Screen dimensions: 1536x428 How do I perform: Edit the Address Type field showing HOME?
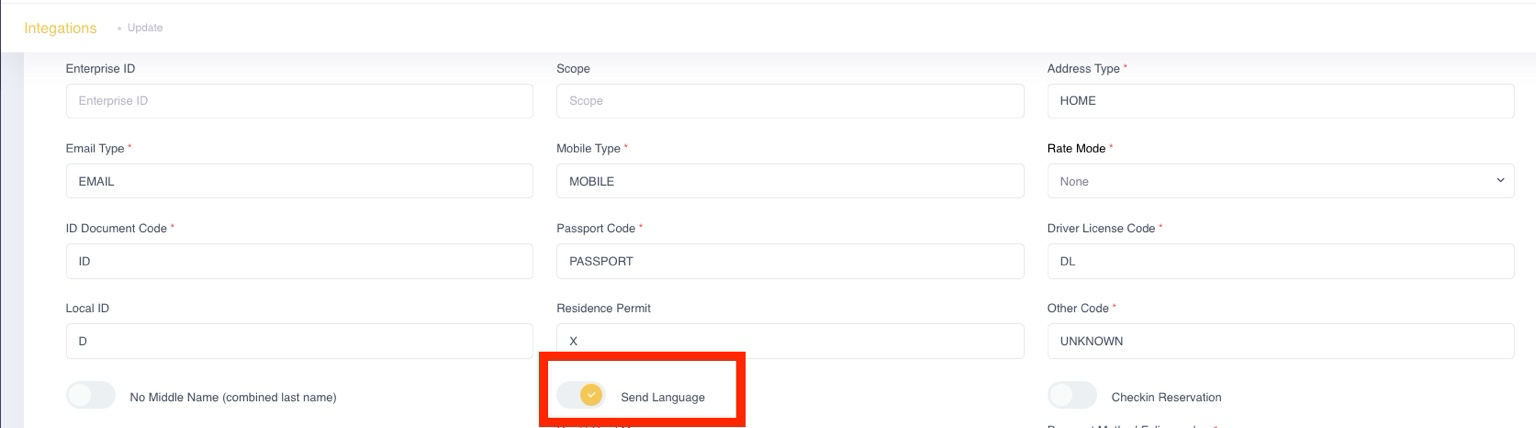1280,101
